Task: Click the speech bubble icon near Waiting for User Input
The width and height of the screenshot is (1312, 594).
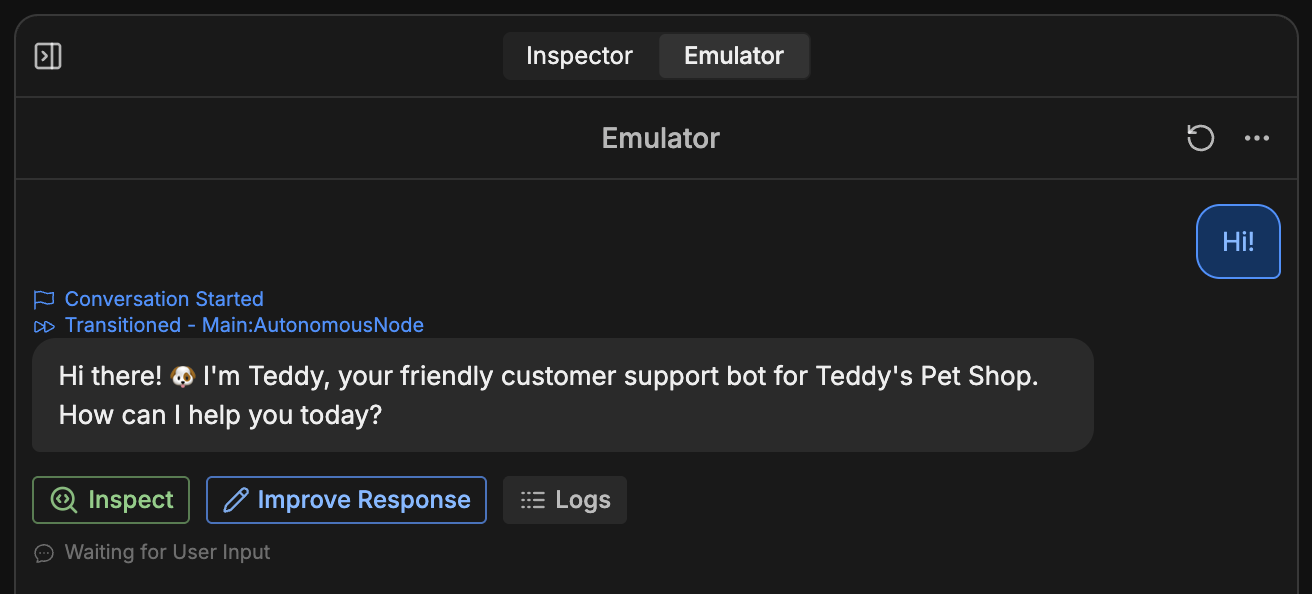Action: 43,552
